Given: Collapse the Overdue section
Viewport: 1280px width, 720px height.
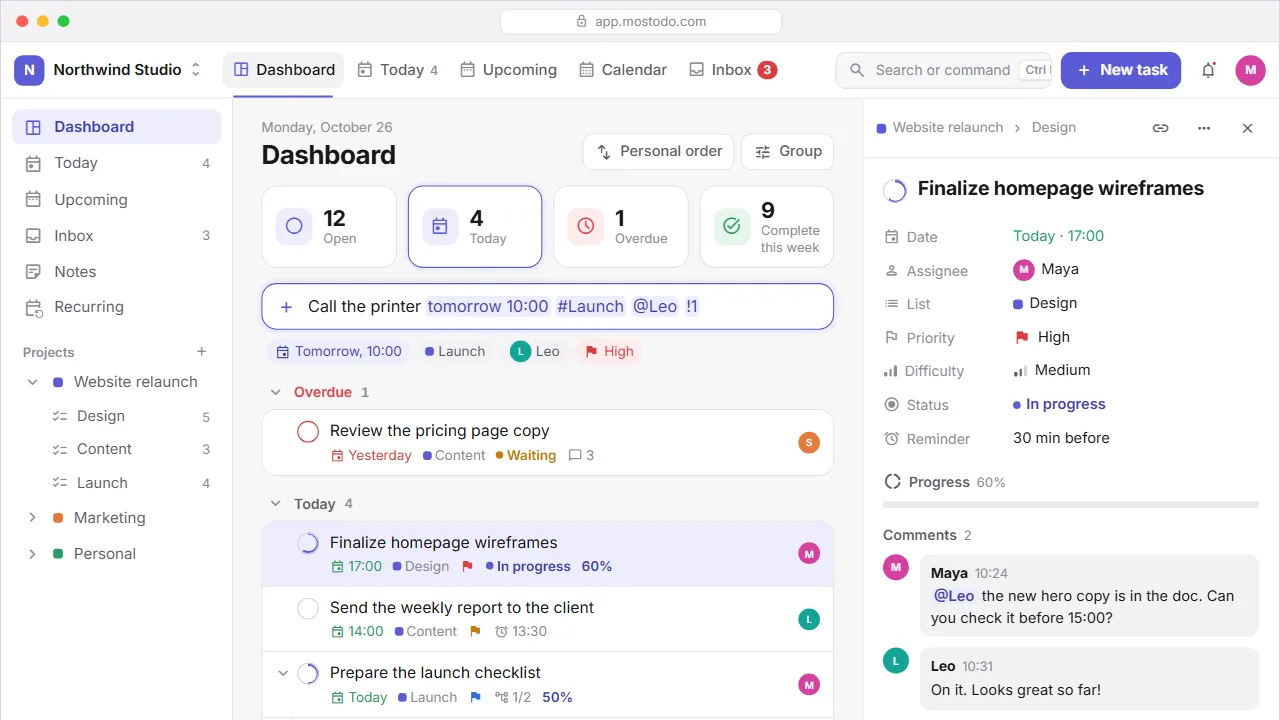Looking at the screenshot, I should [275, 392].
